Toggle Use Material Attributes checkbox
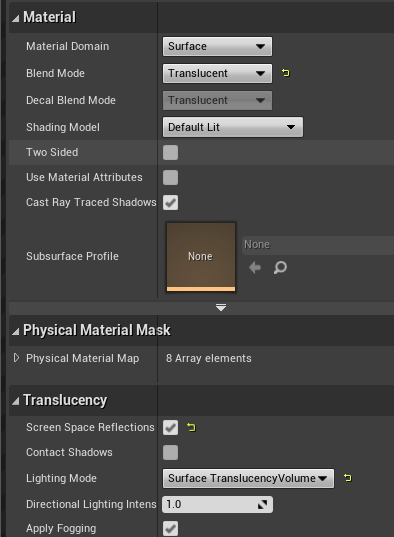 [x=170, y=177]
